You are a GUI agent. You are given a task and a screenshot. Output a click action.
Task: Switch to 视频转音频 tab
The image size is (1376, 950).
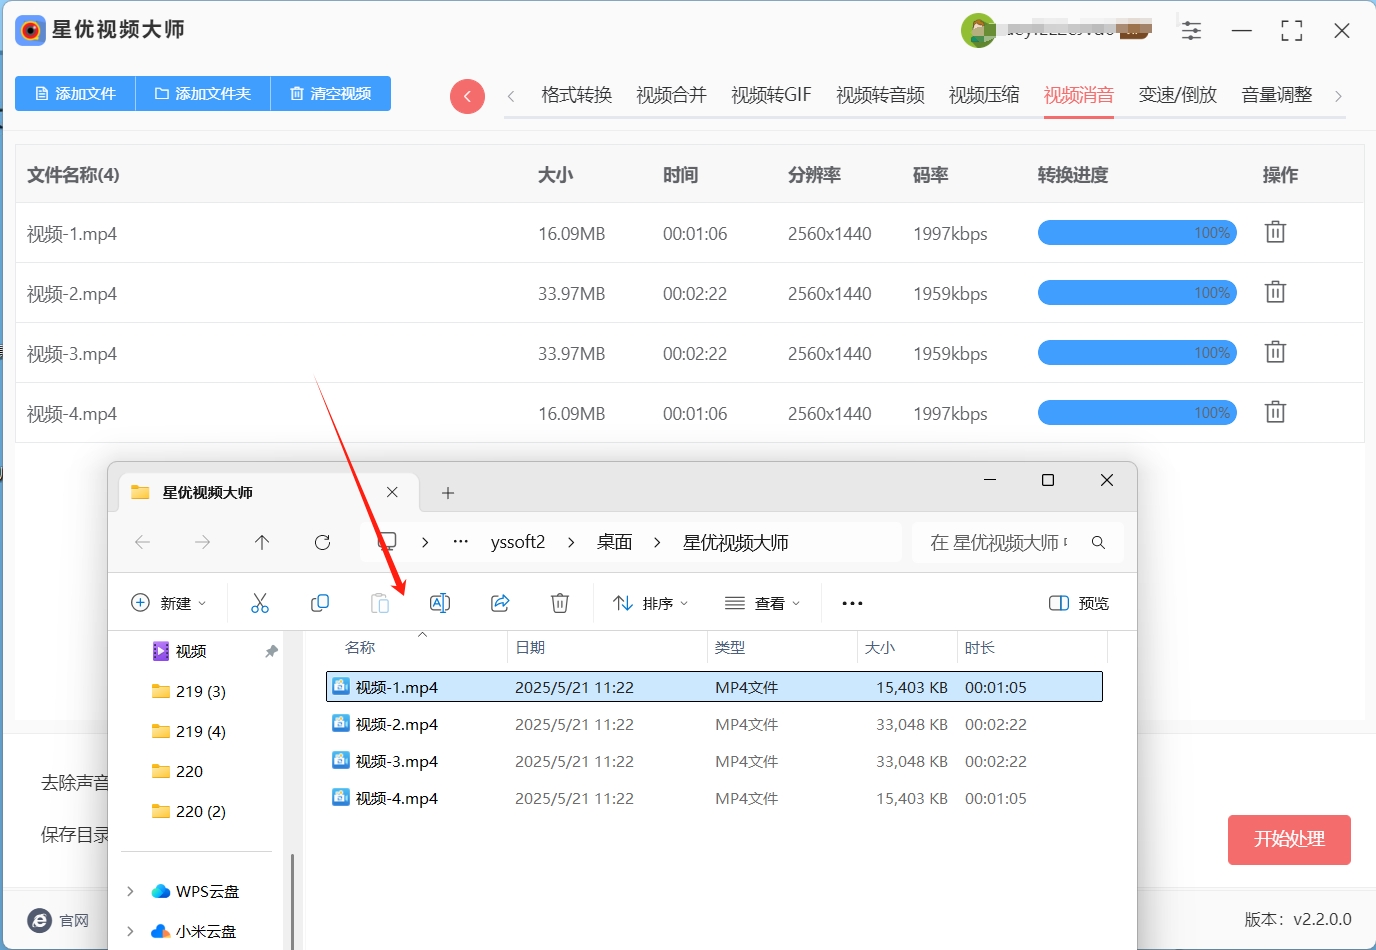point(880,95)
